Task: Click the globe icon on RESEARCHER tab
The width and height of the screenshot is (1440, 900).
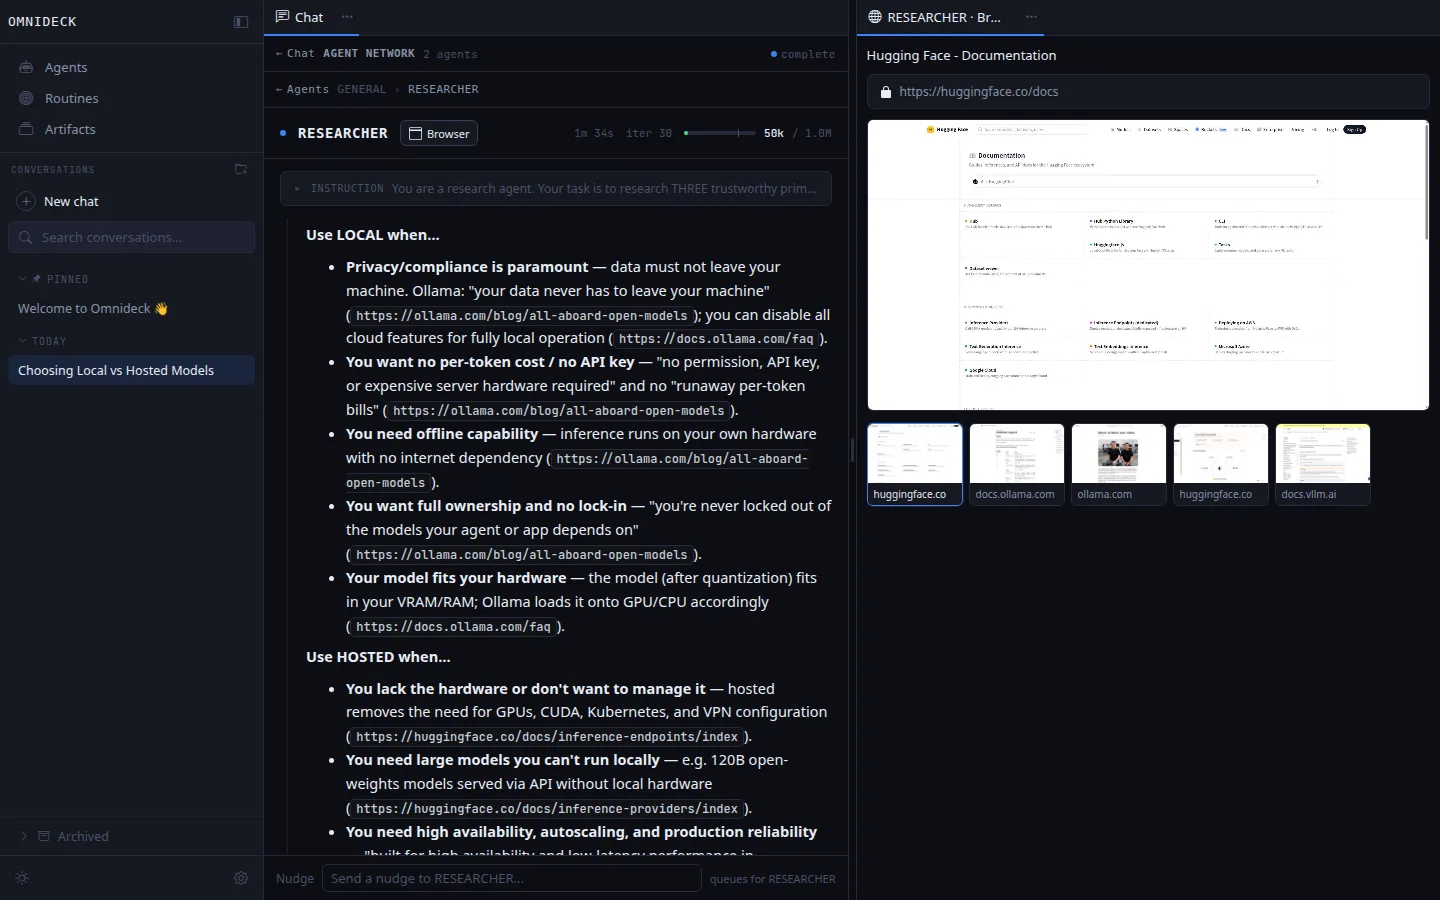Action: [875, 17]
